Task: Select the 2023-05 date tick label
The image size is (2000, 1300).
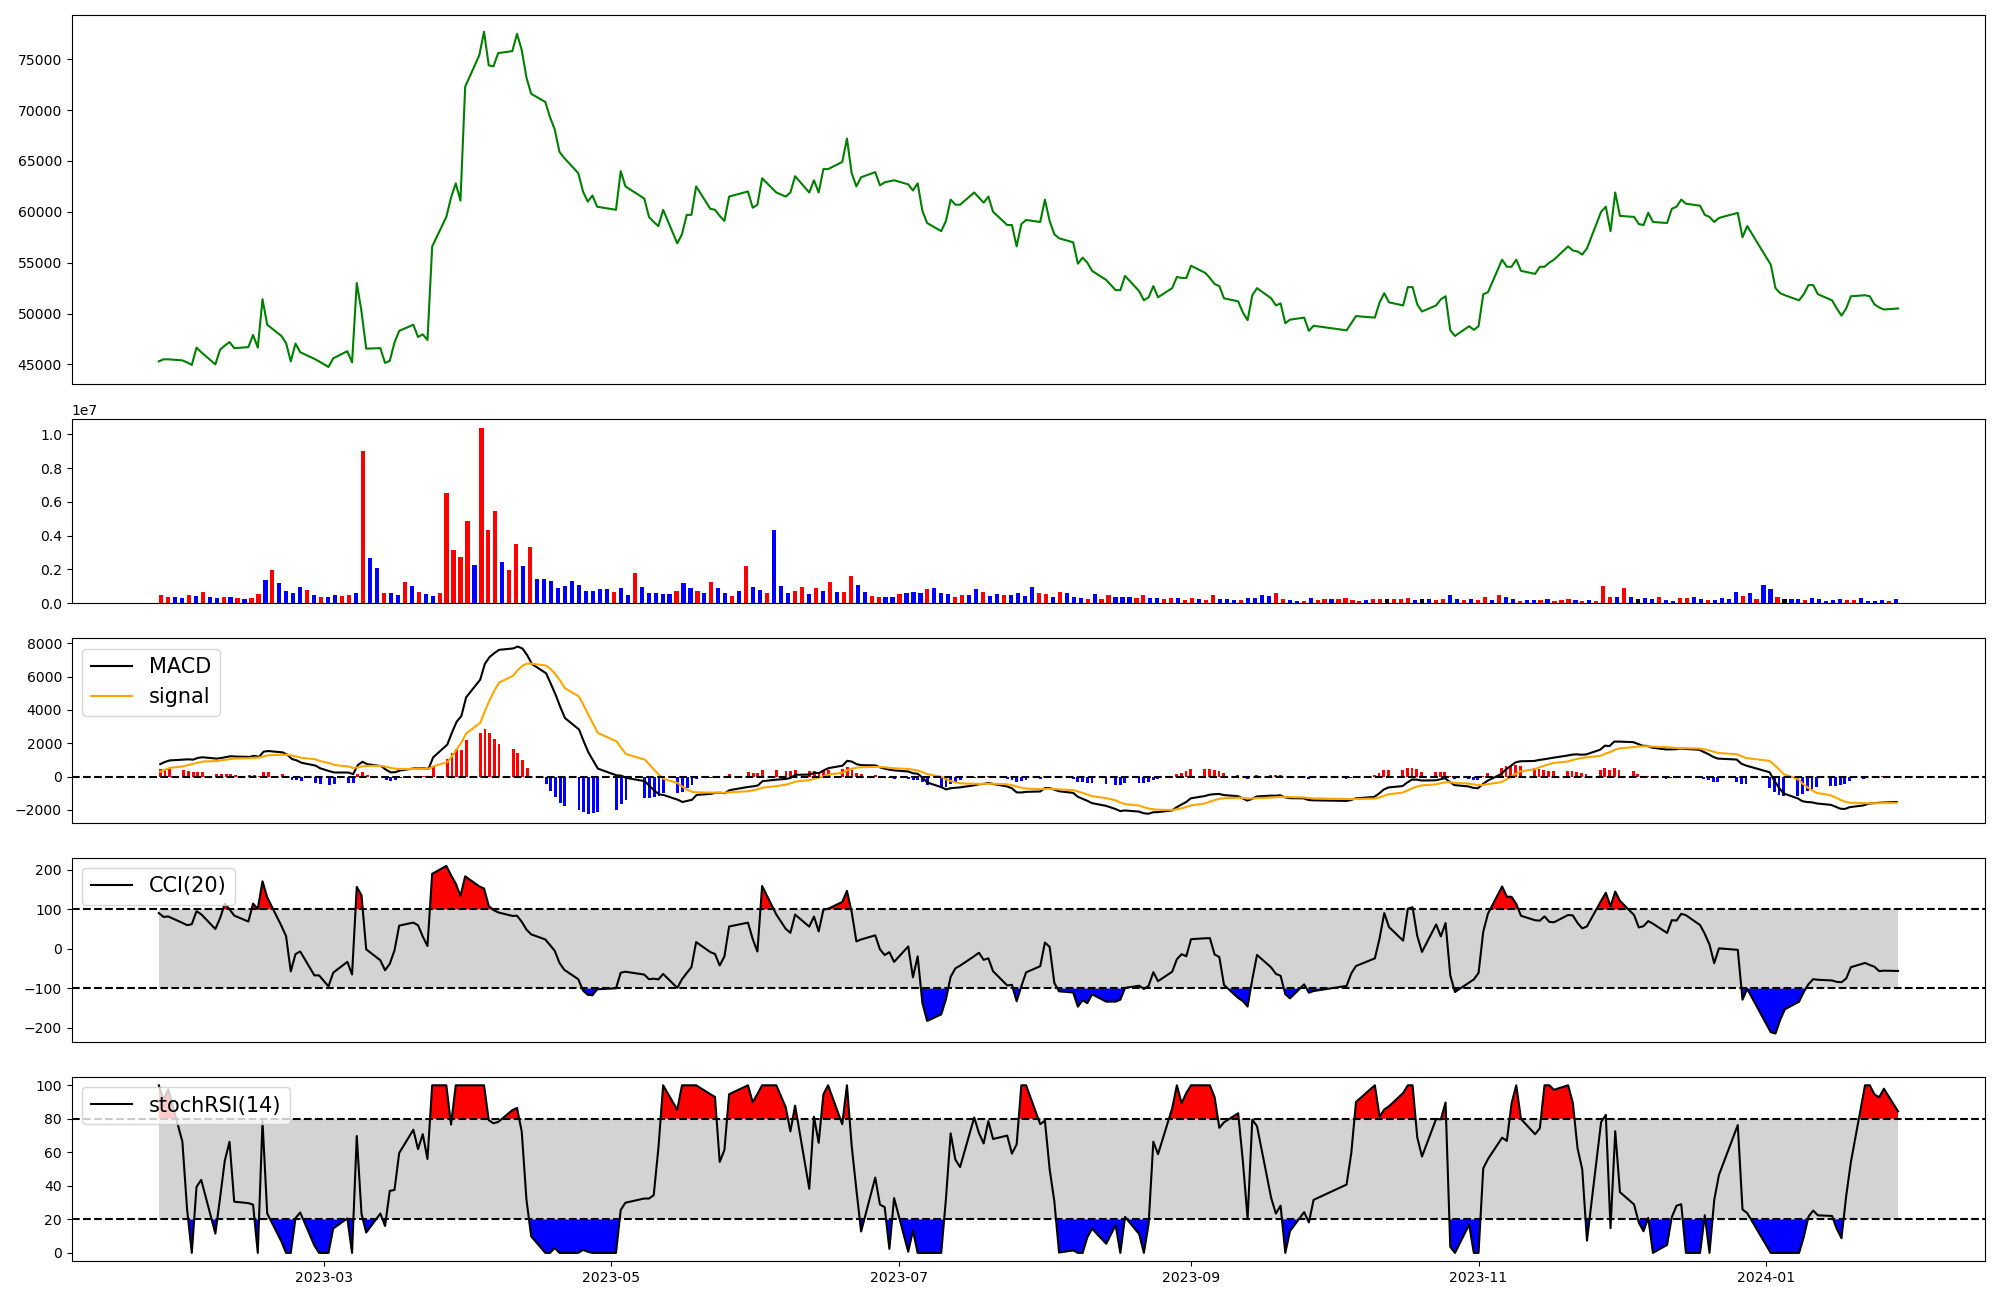Action: point(610,1277)
